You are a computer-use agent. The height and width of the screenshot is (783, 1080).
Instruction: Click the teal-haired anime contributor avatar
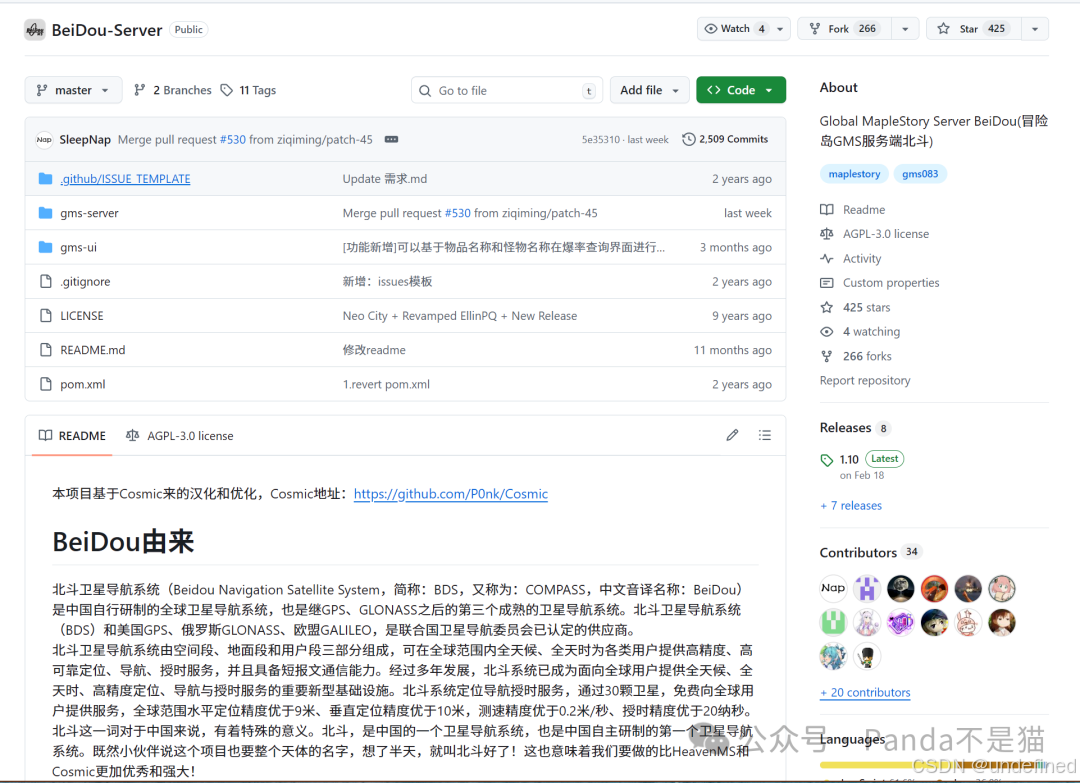833,656
